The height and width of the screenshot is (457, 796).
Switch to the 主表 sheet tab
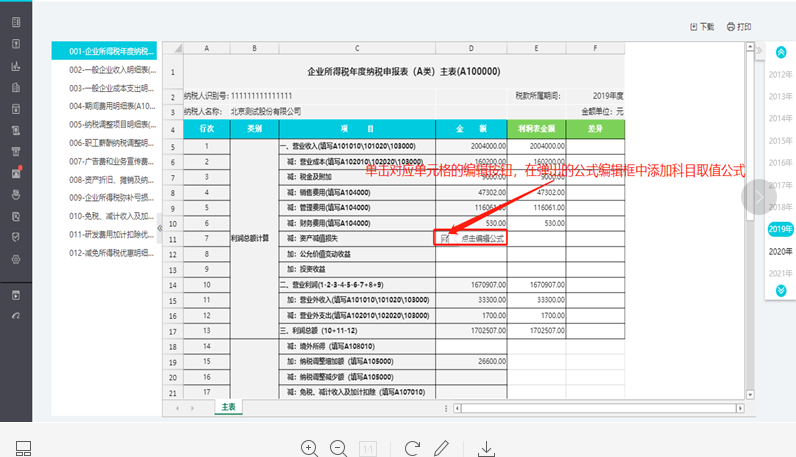pyautogui.click(x=228, y=407)
